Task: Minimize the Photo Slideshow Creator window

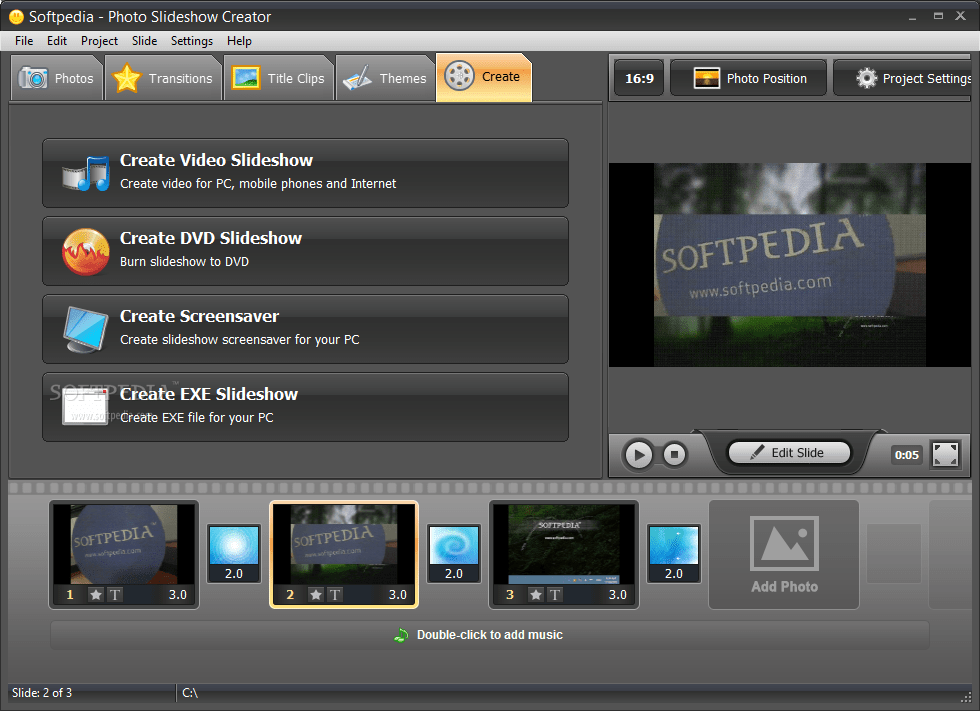Action: 912,17
